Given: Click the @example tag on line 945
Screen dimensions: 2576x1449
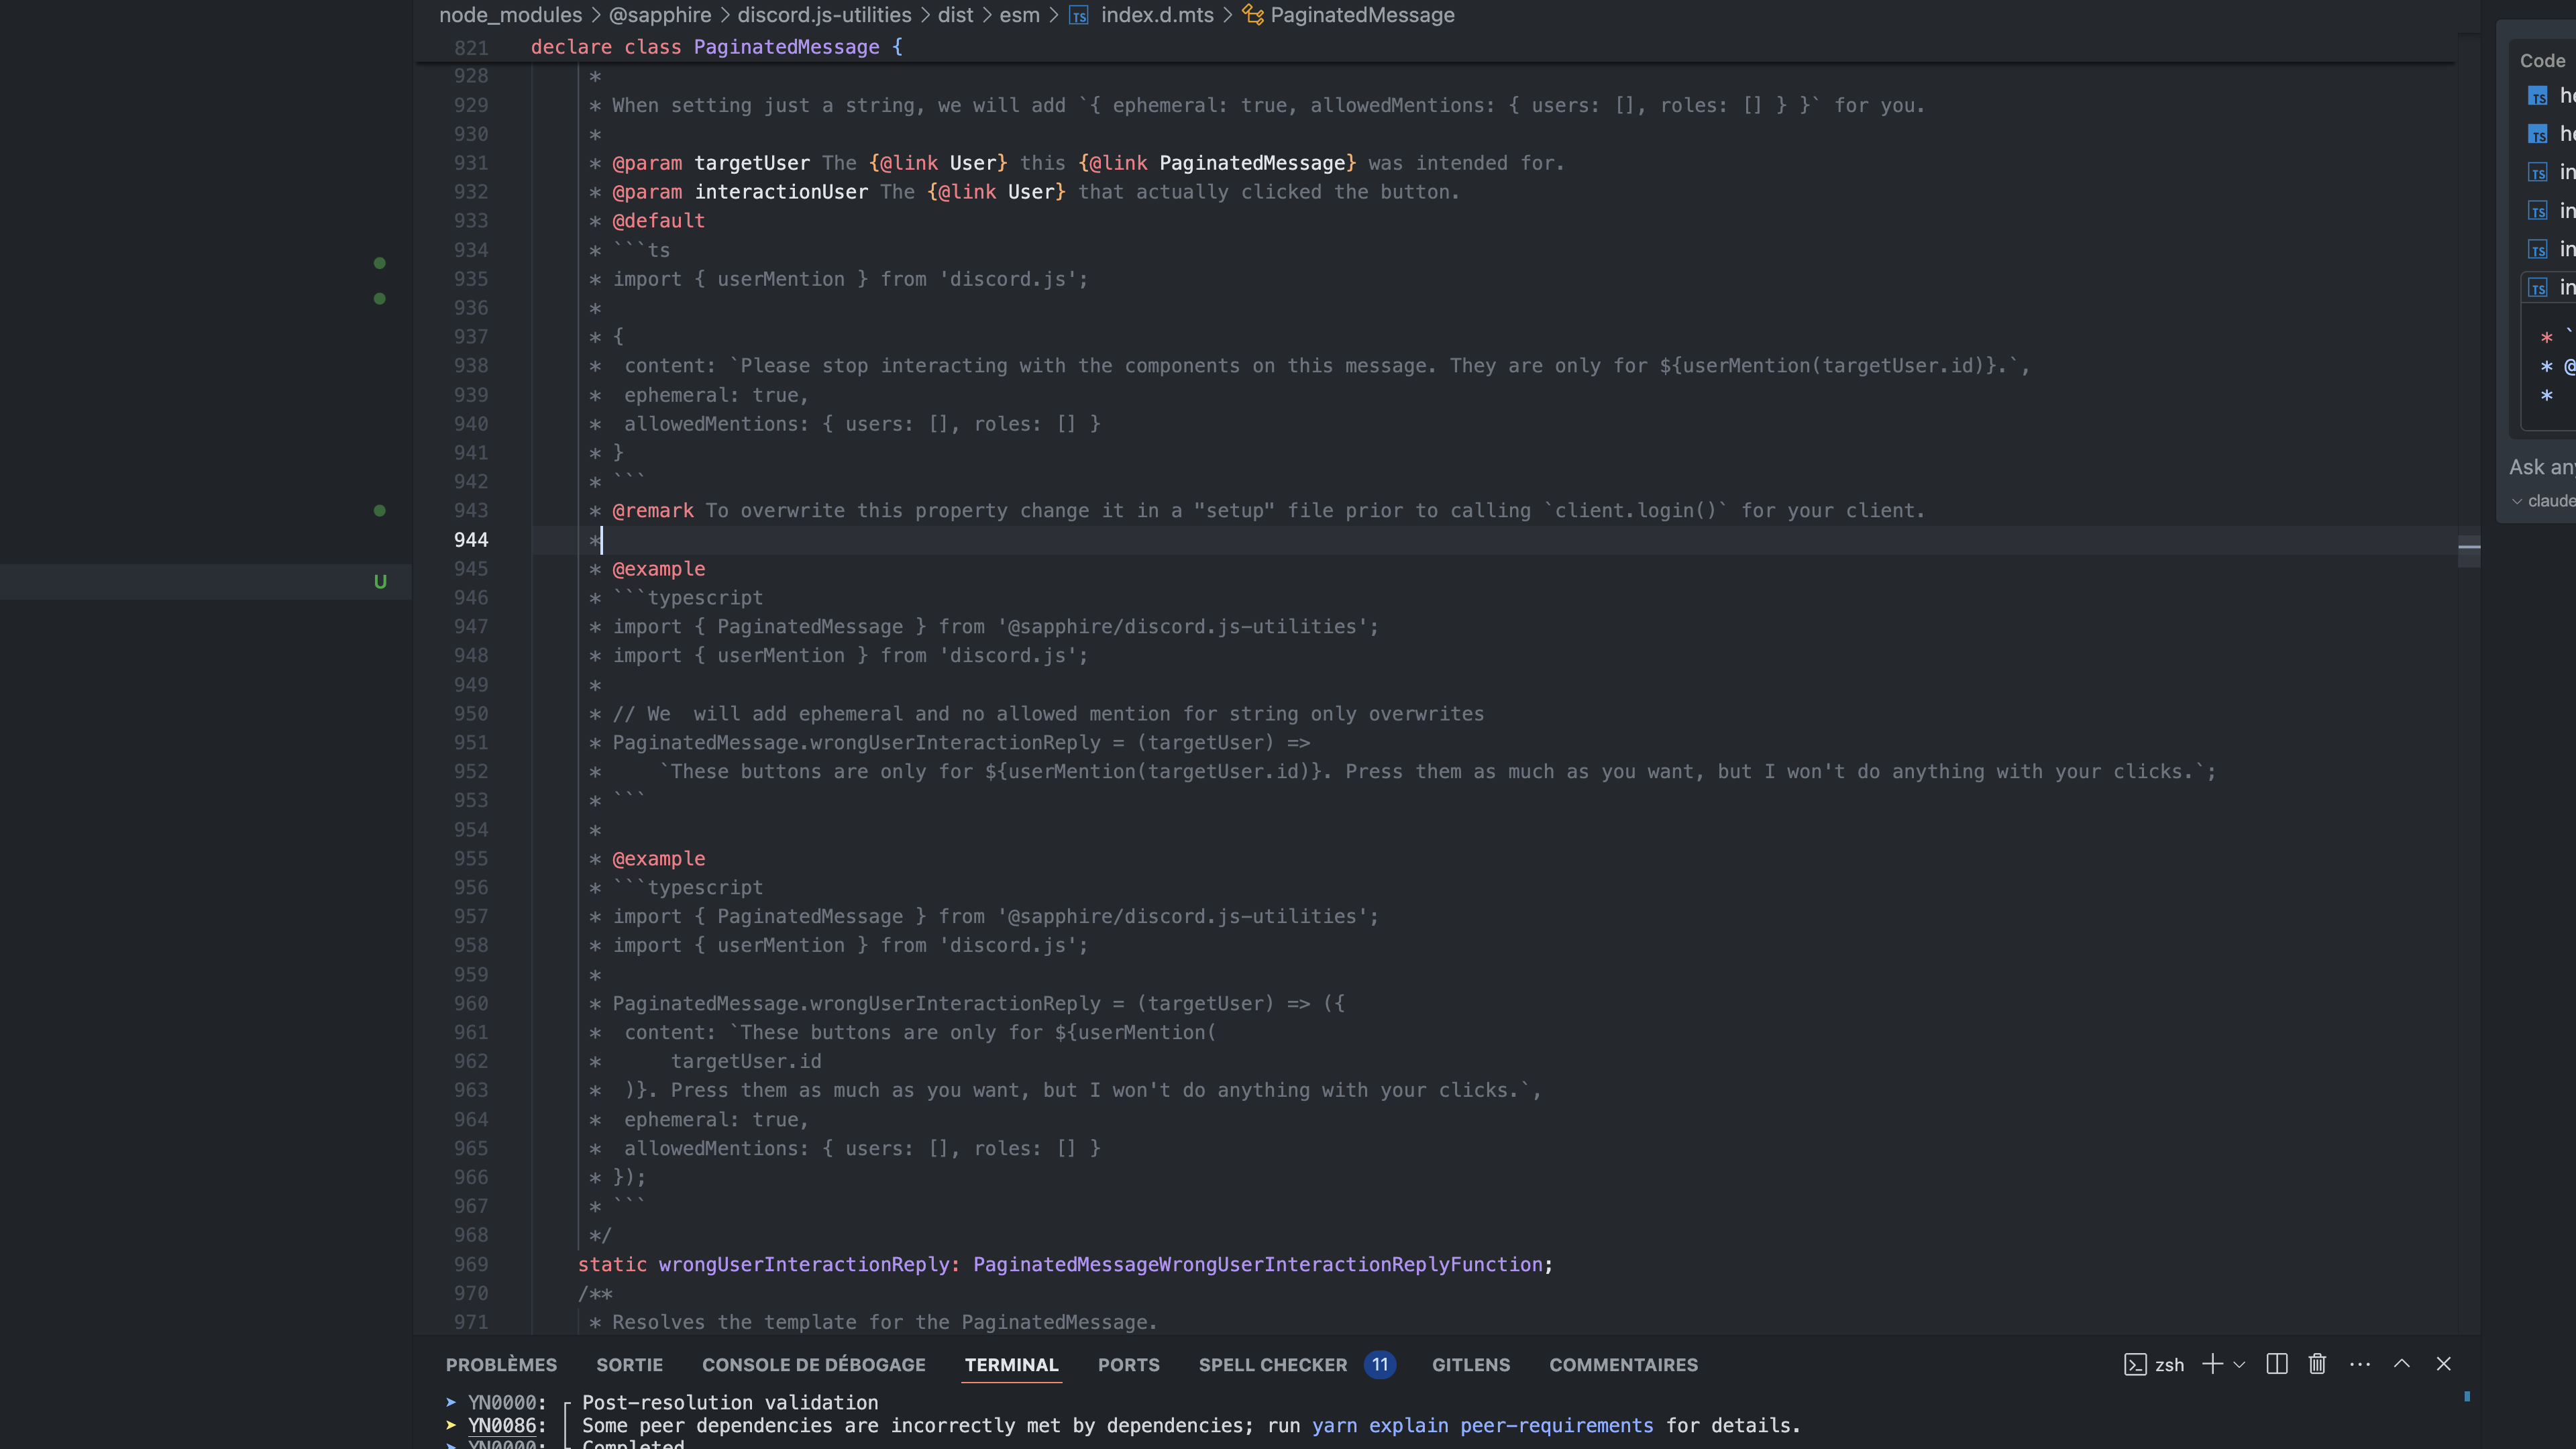Looking at the screenshot, I should click(x=659, y=569).
